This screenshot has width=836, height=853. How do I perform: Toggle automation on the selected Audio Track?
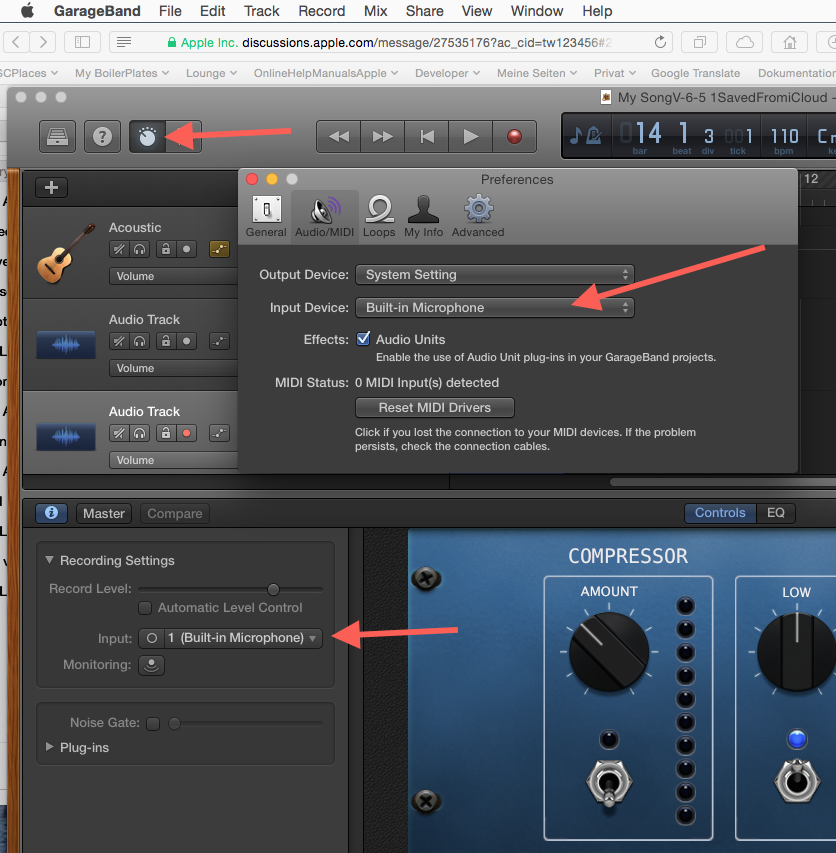(220, 433)
